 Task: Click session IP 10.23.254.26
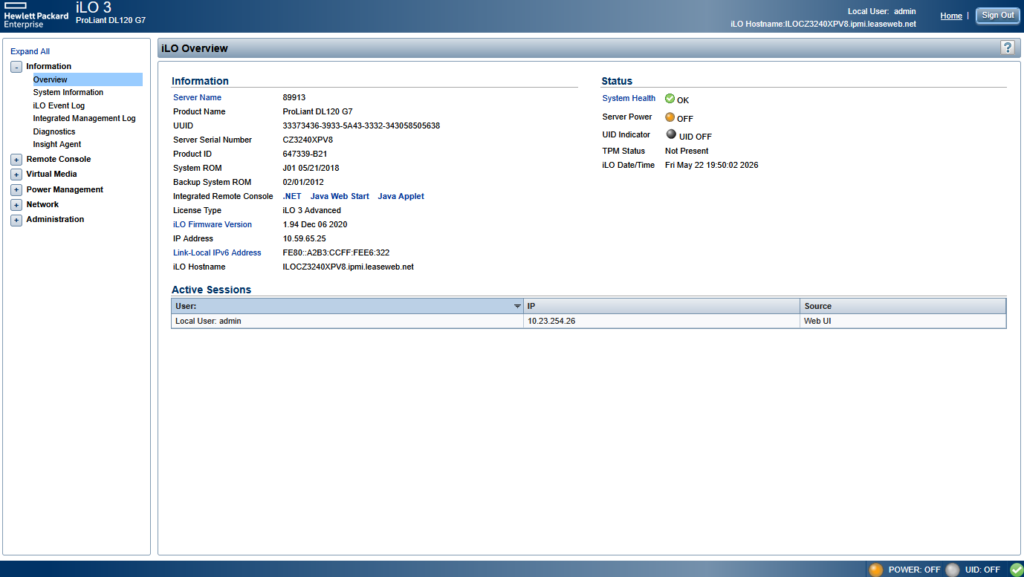(x=551, y=321)
